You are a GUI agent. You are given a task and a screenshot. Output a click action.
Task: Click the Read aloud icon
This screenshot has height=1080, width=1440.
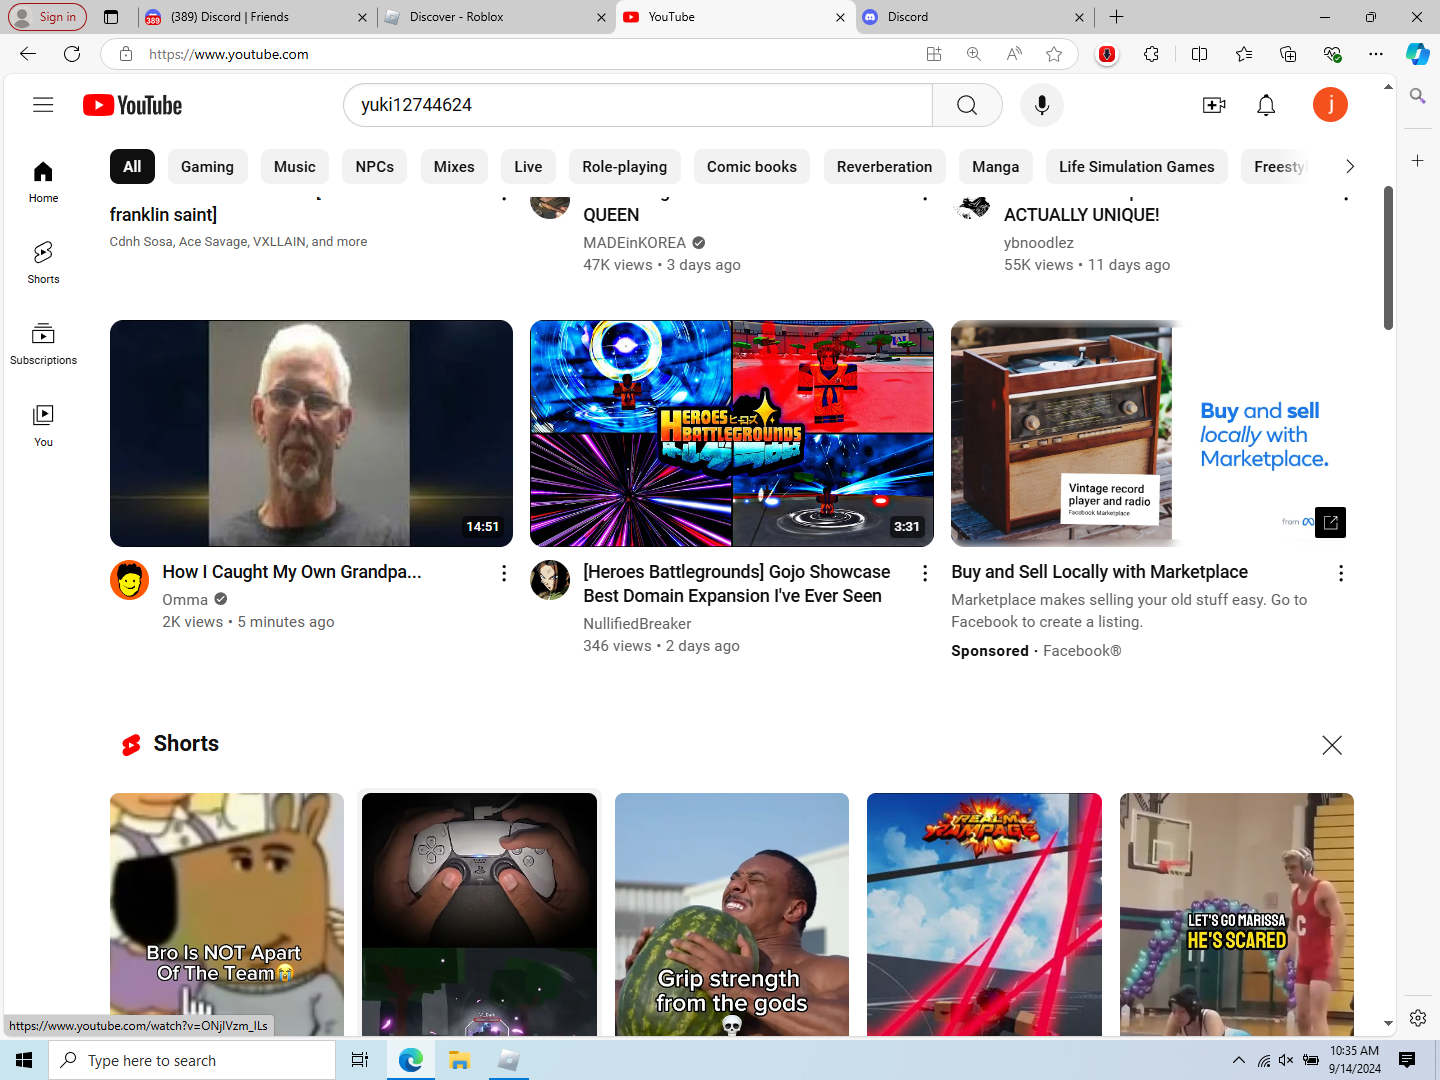(1014, 54)
